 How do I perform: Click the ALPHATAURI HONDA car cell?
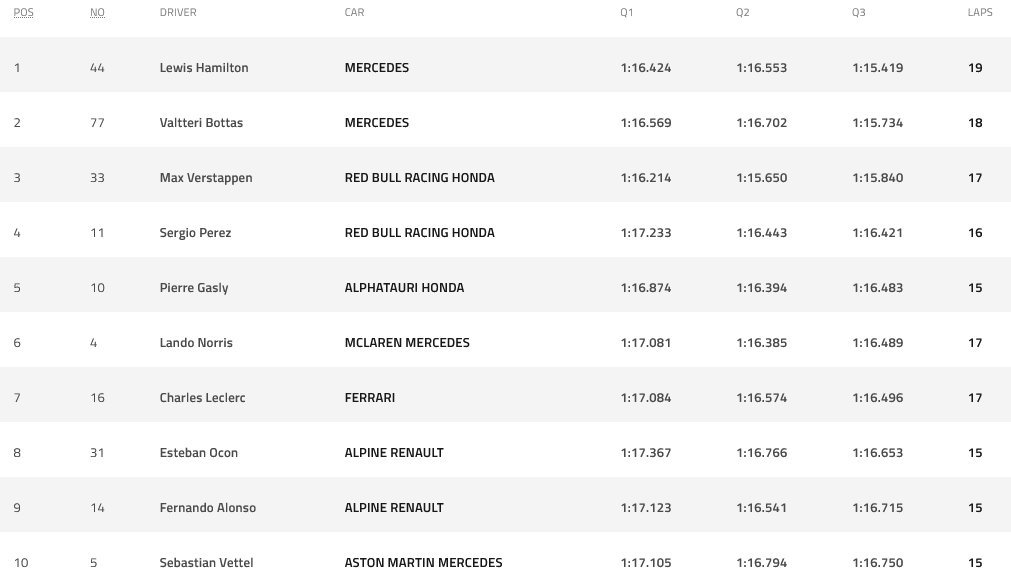(x=404, y=288)
